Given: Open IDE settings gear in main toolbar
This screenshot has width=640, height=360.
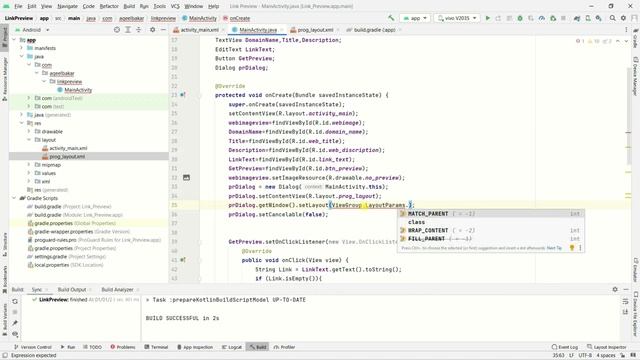Looking at the screenshot, I should 623,18.
